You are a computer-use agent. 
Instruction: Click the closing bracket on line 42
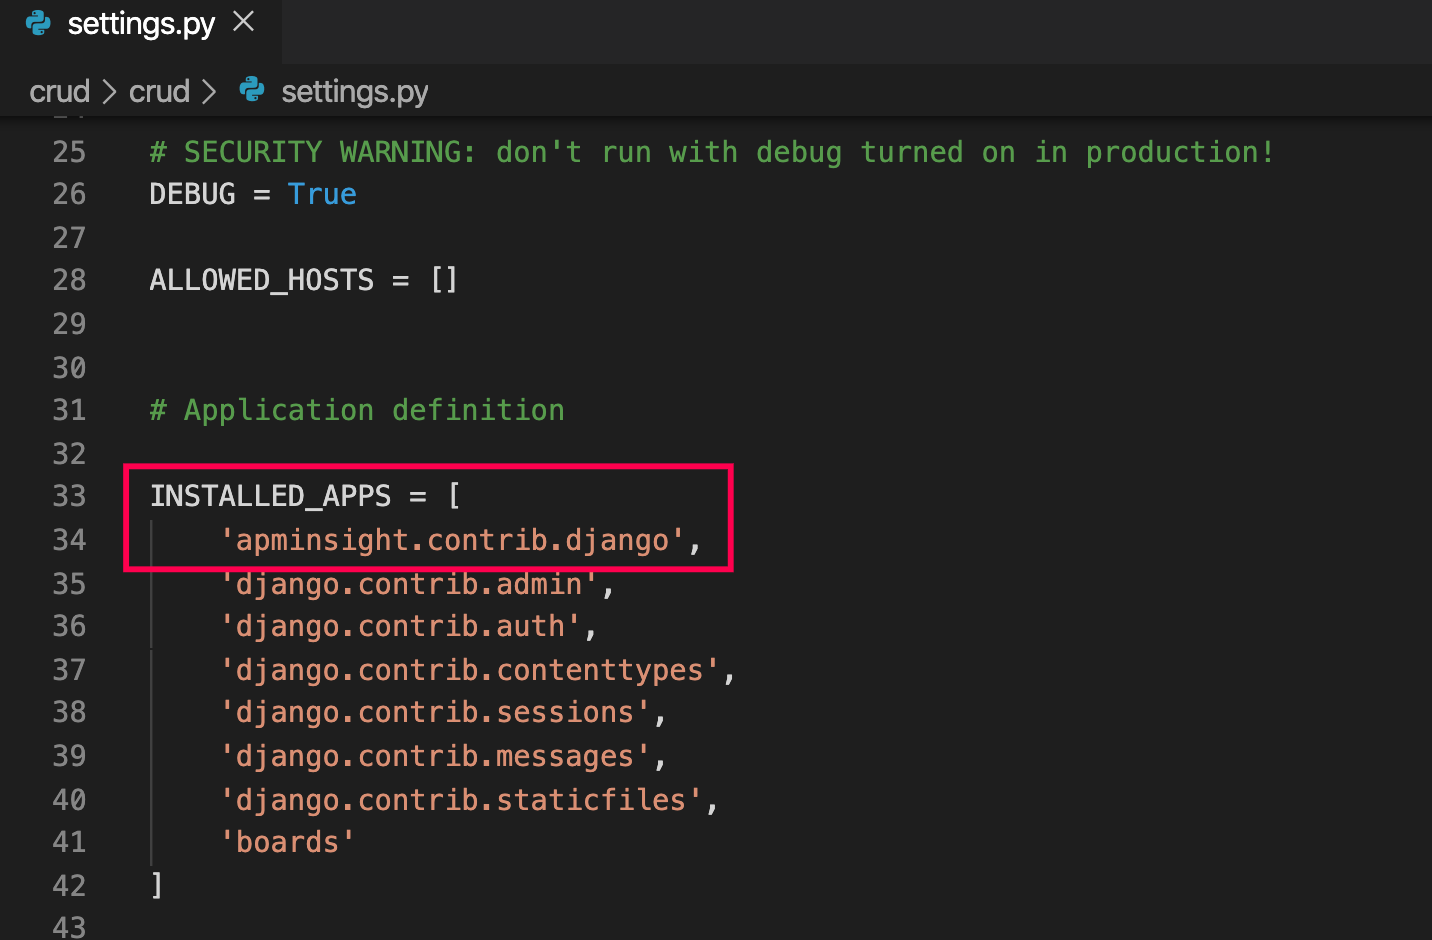point(156,885)
